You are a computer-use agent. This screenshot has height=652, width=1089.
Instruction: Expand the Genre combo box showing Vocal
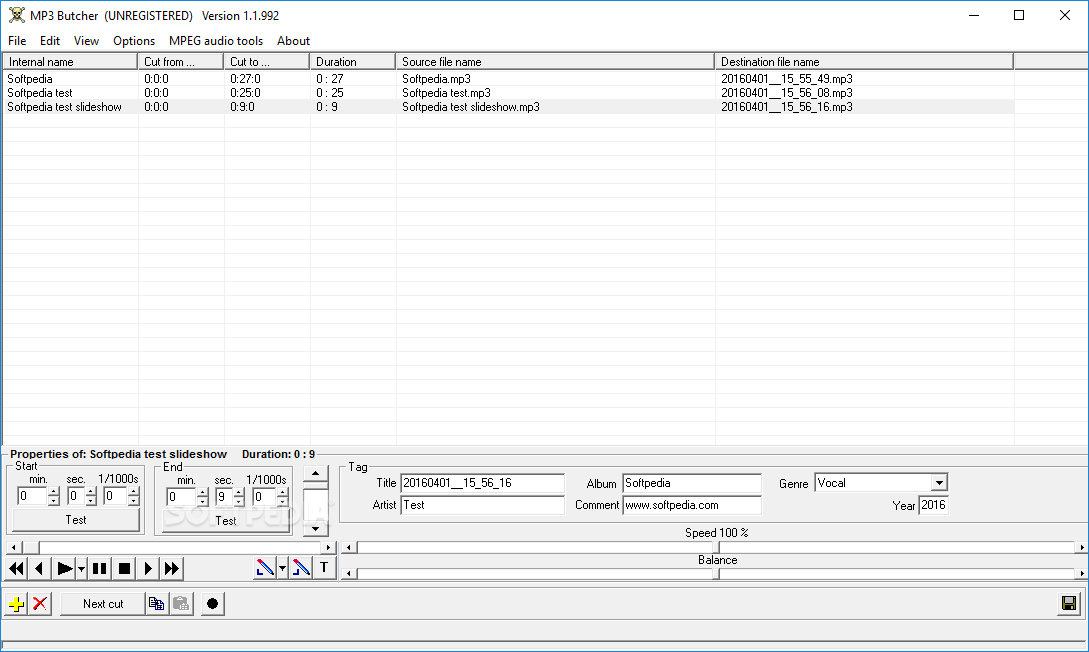(939, 483)
